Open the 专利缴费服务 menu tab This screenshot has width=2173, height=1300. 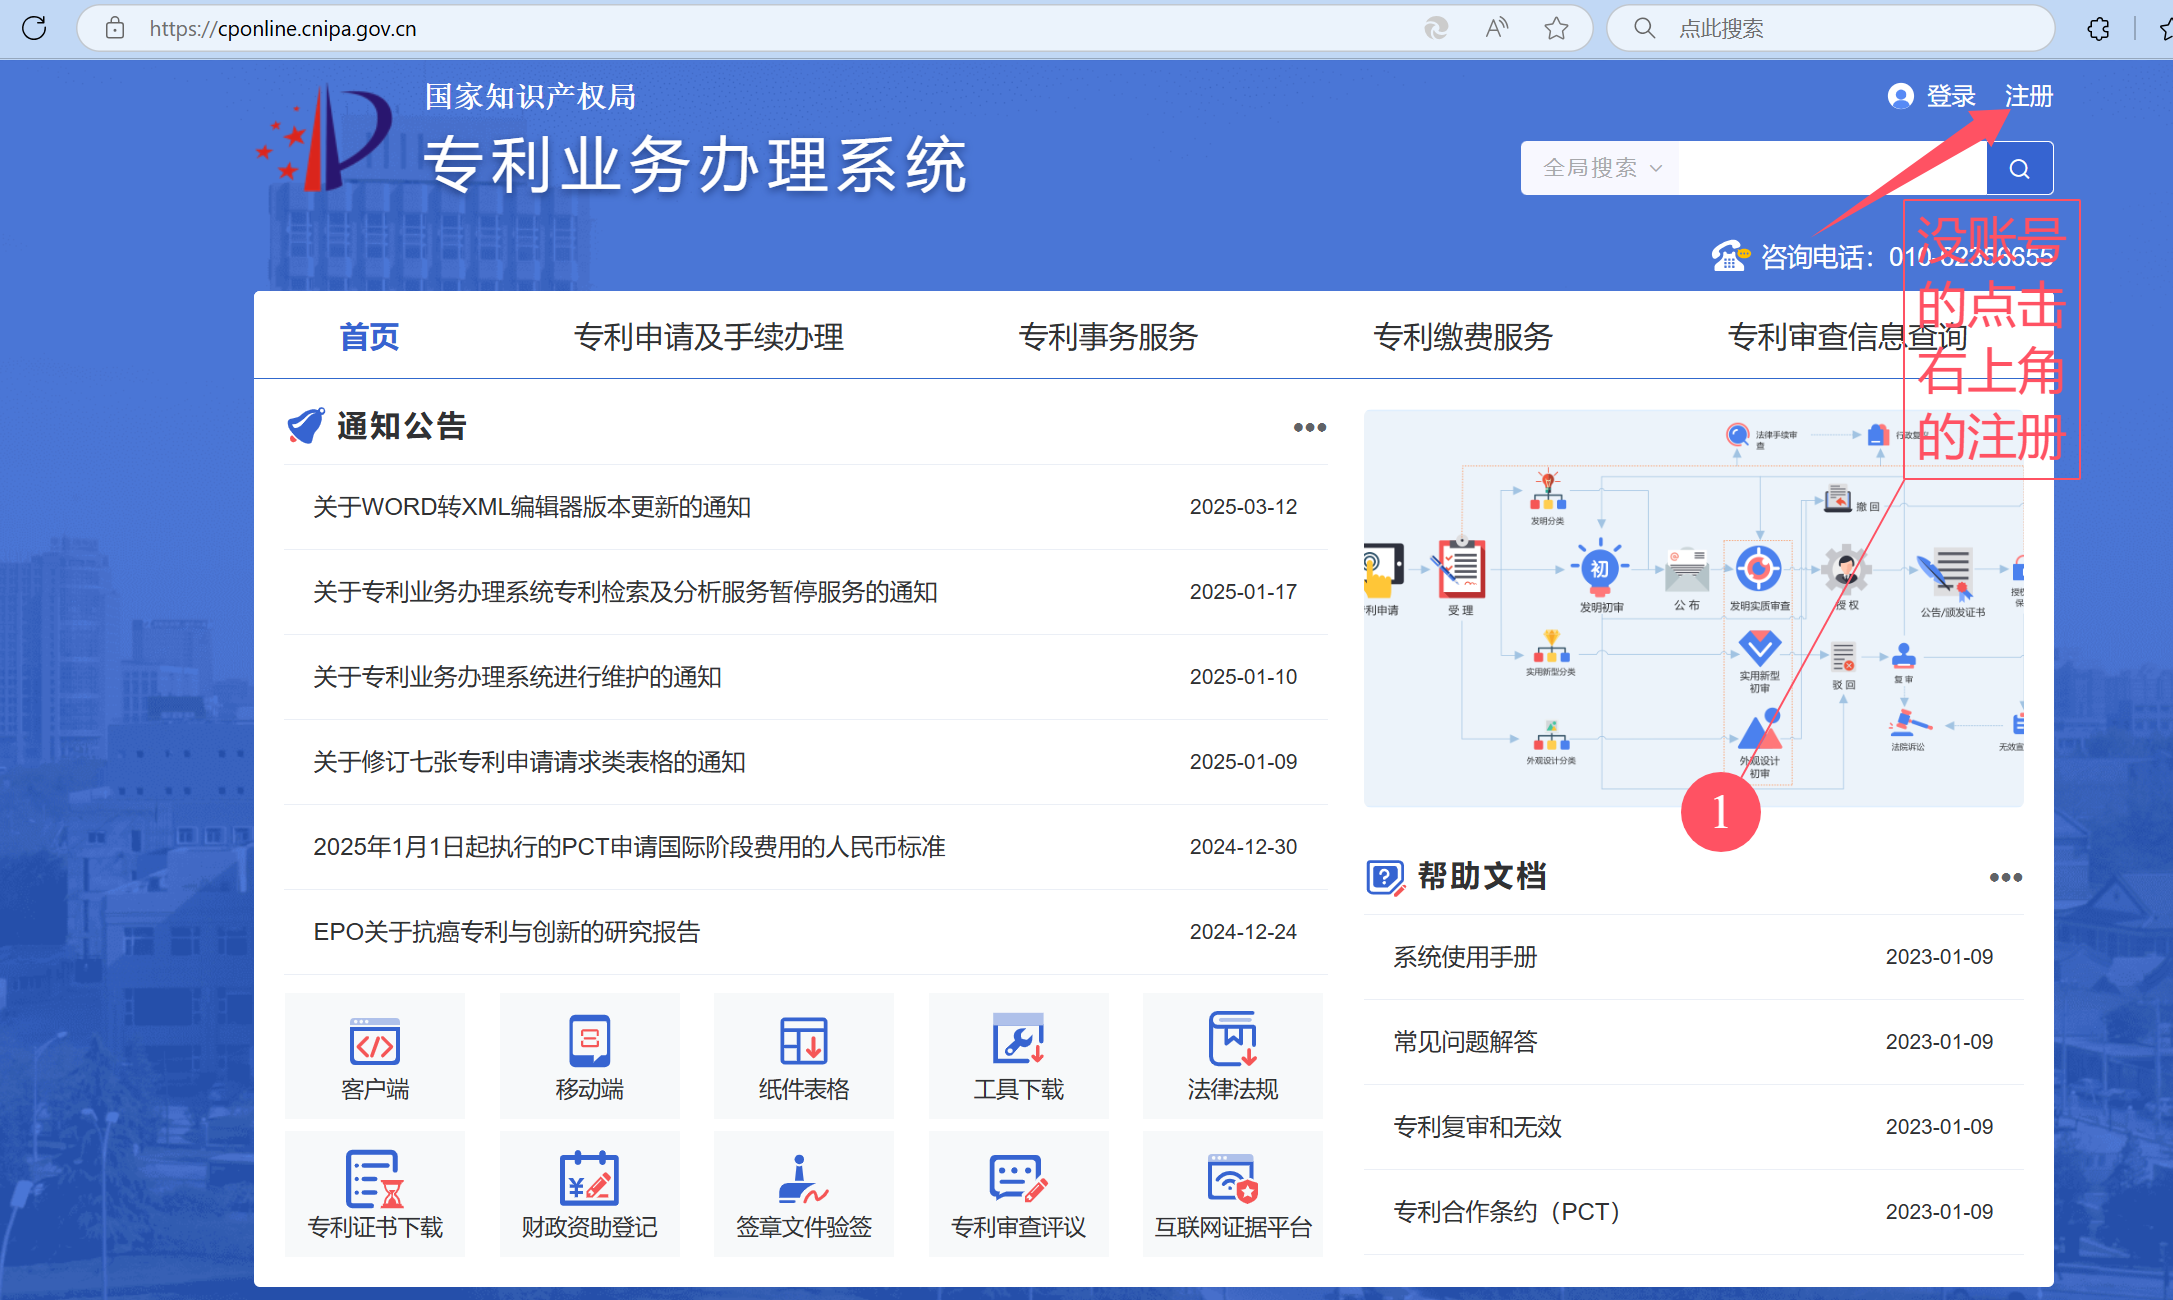coord(1462,337)
